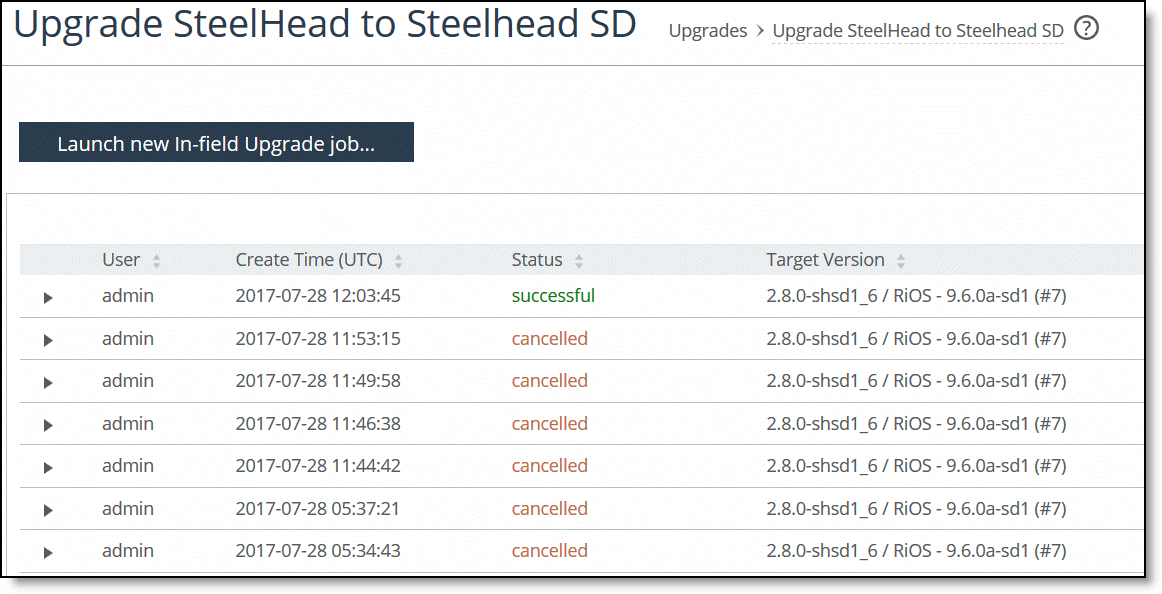1162x594 pixels.
Task: Select the successful status text
Action: coord(553,296)
